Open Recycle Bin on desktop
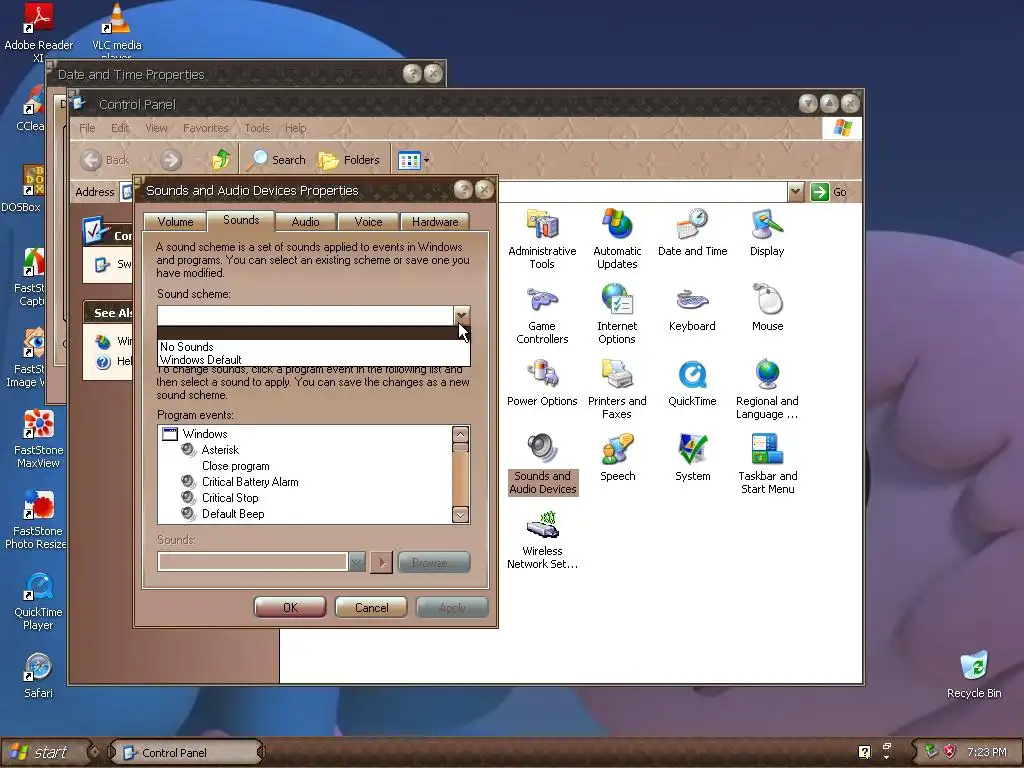Screen dimensions: 1024x768 click(x=974, y=675)
